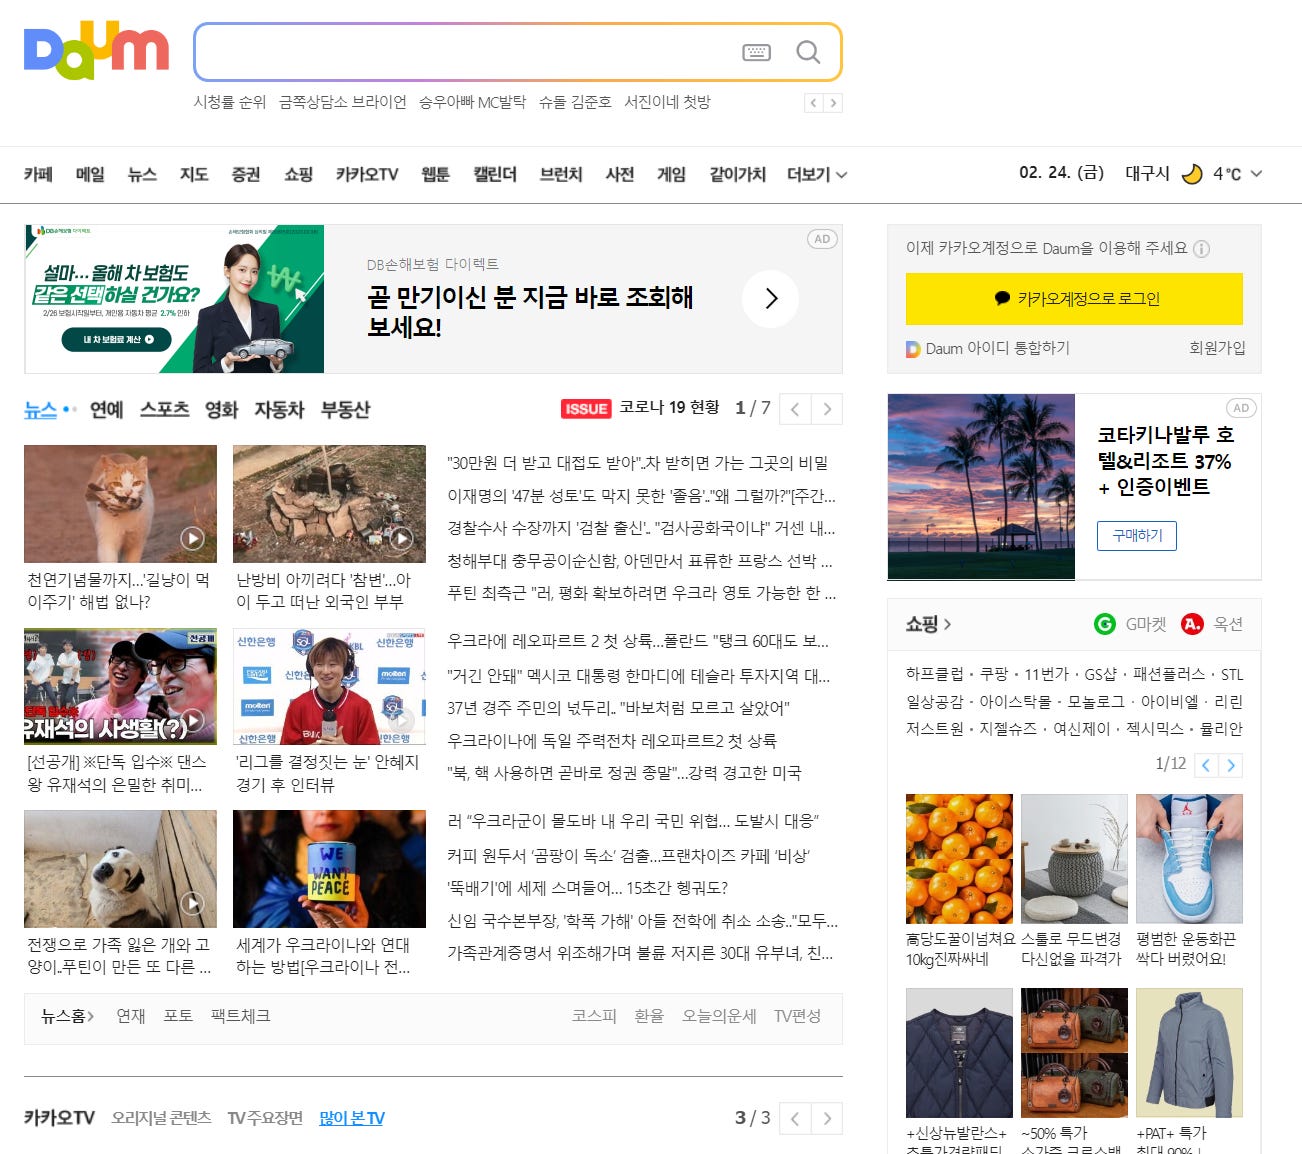
Task: Select the 자동차 news tab
Action: 279,409
